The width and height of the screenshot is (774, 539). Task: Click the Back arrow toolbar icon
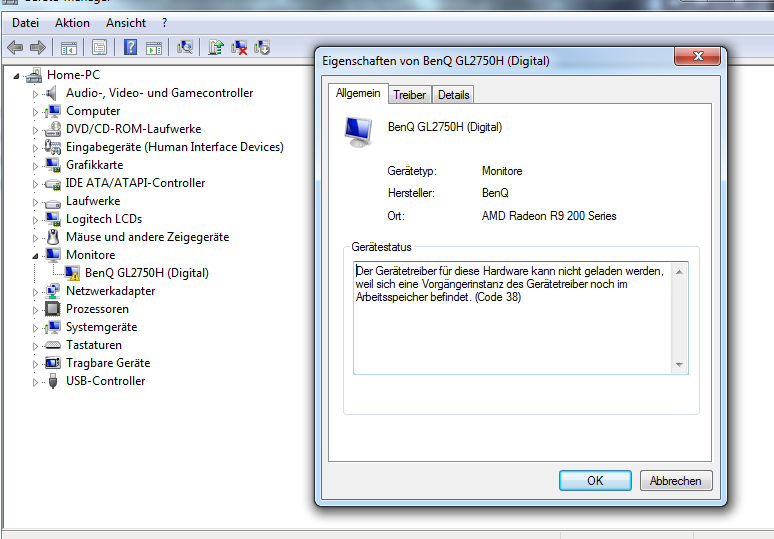click(x=15, y=48)
